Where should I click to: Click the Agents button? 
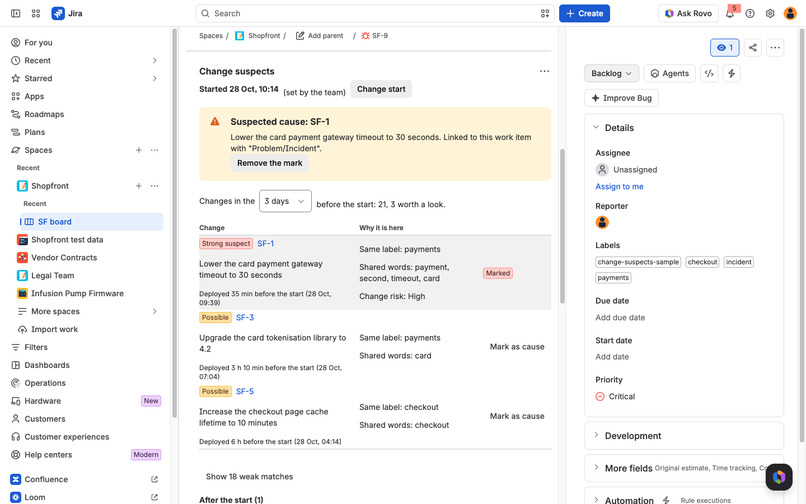coord(670,74)
